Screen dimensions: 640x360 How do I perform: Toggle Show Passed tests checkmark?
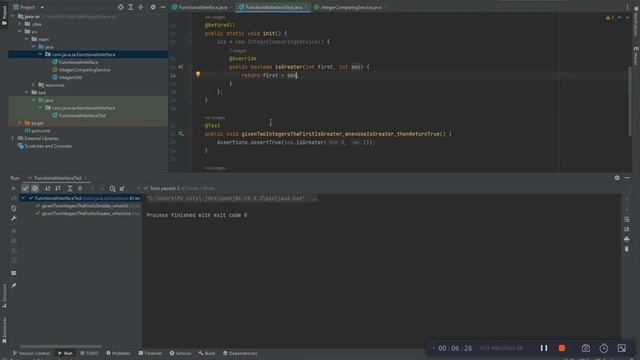(x=25, y=189)
